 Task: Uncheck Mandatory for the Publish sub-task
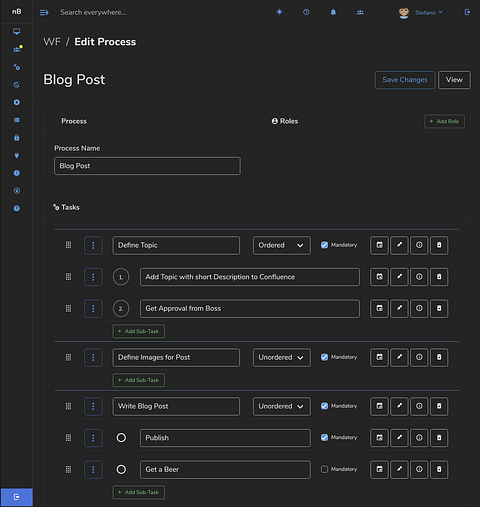pyautogui.click(x=324, y=438)
